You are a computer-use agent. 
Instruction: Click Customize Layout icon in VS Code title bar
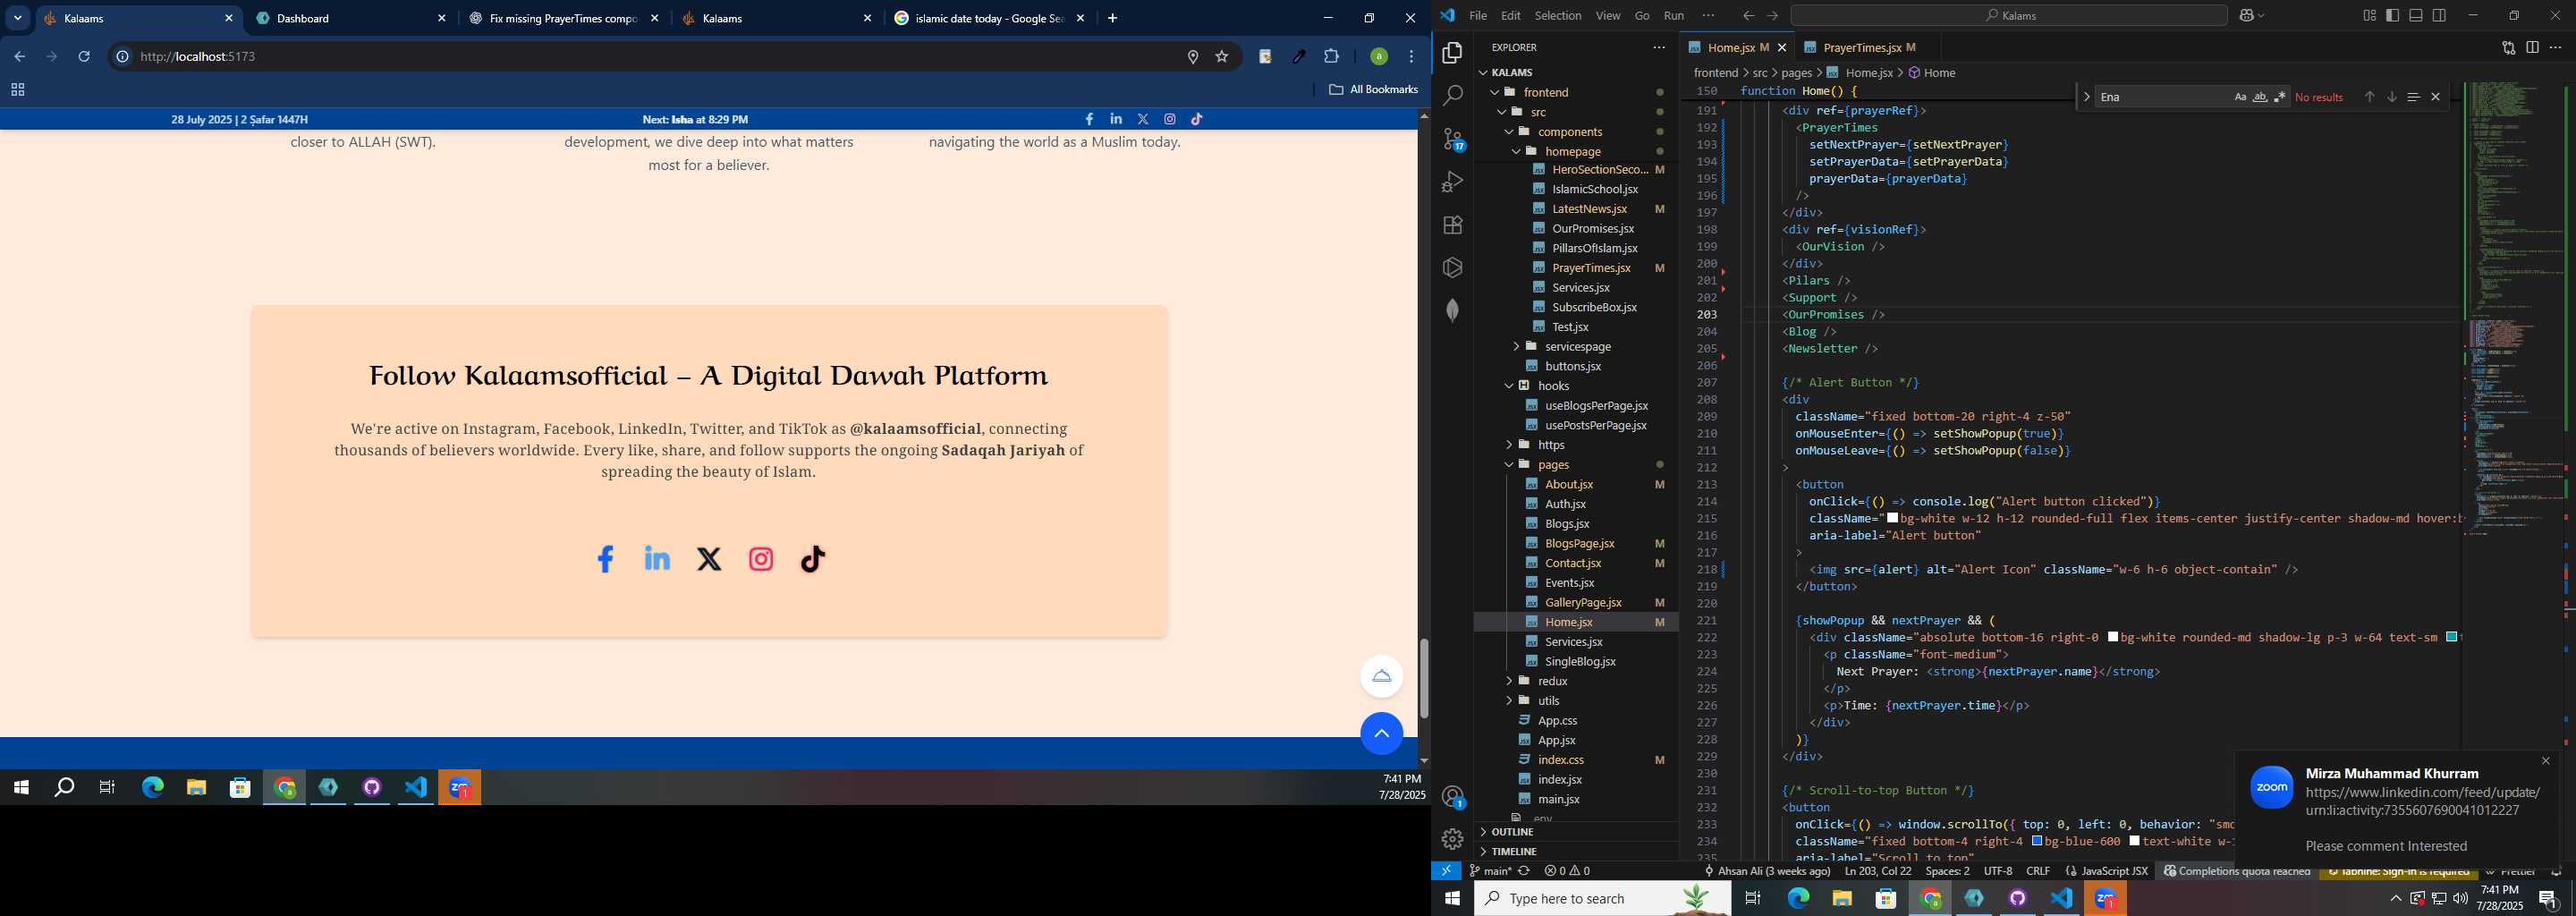tap(2369, 15)
